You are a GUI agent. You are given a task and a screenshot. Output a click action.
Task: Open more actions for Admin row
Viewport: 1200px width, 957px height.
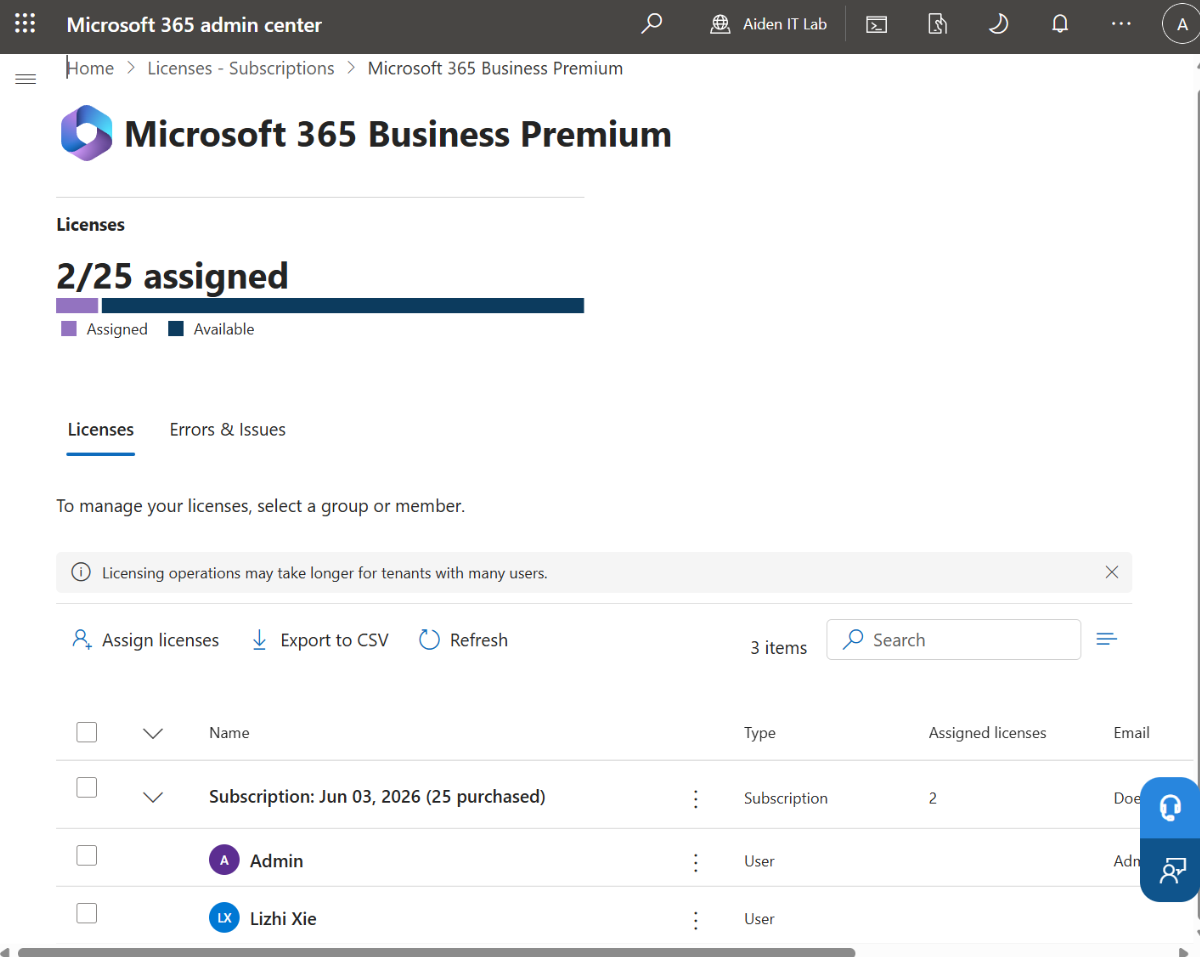[x=696, y=861]
